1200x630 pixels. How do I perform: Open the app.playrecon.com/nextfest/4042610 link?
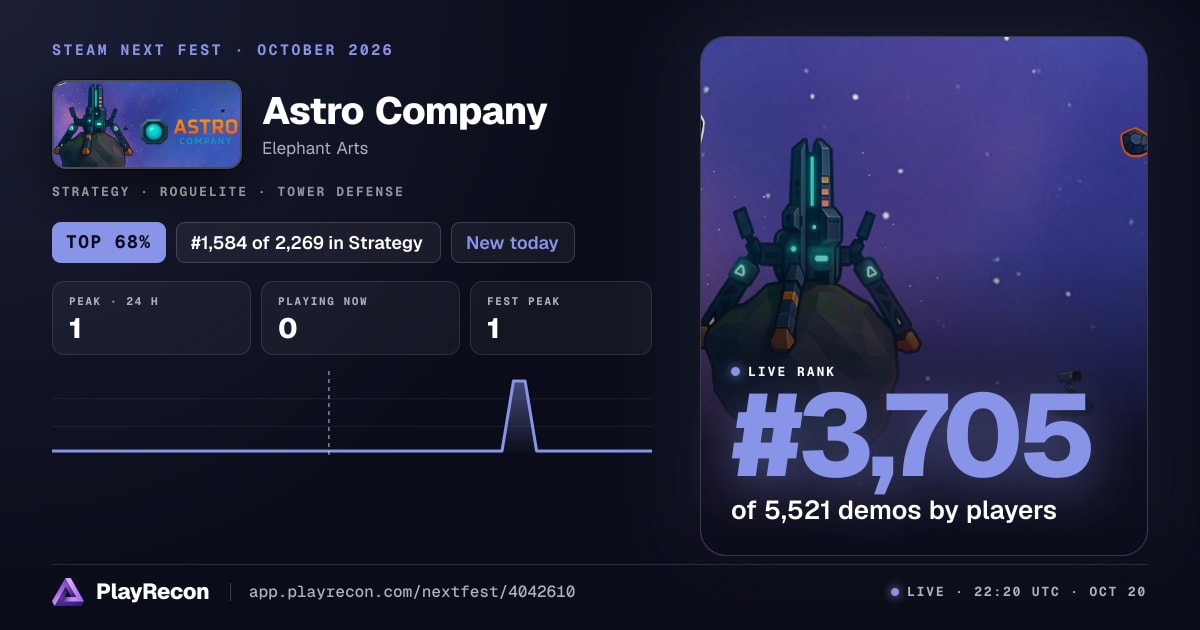coord(412,592)
